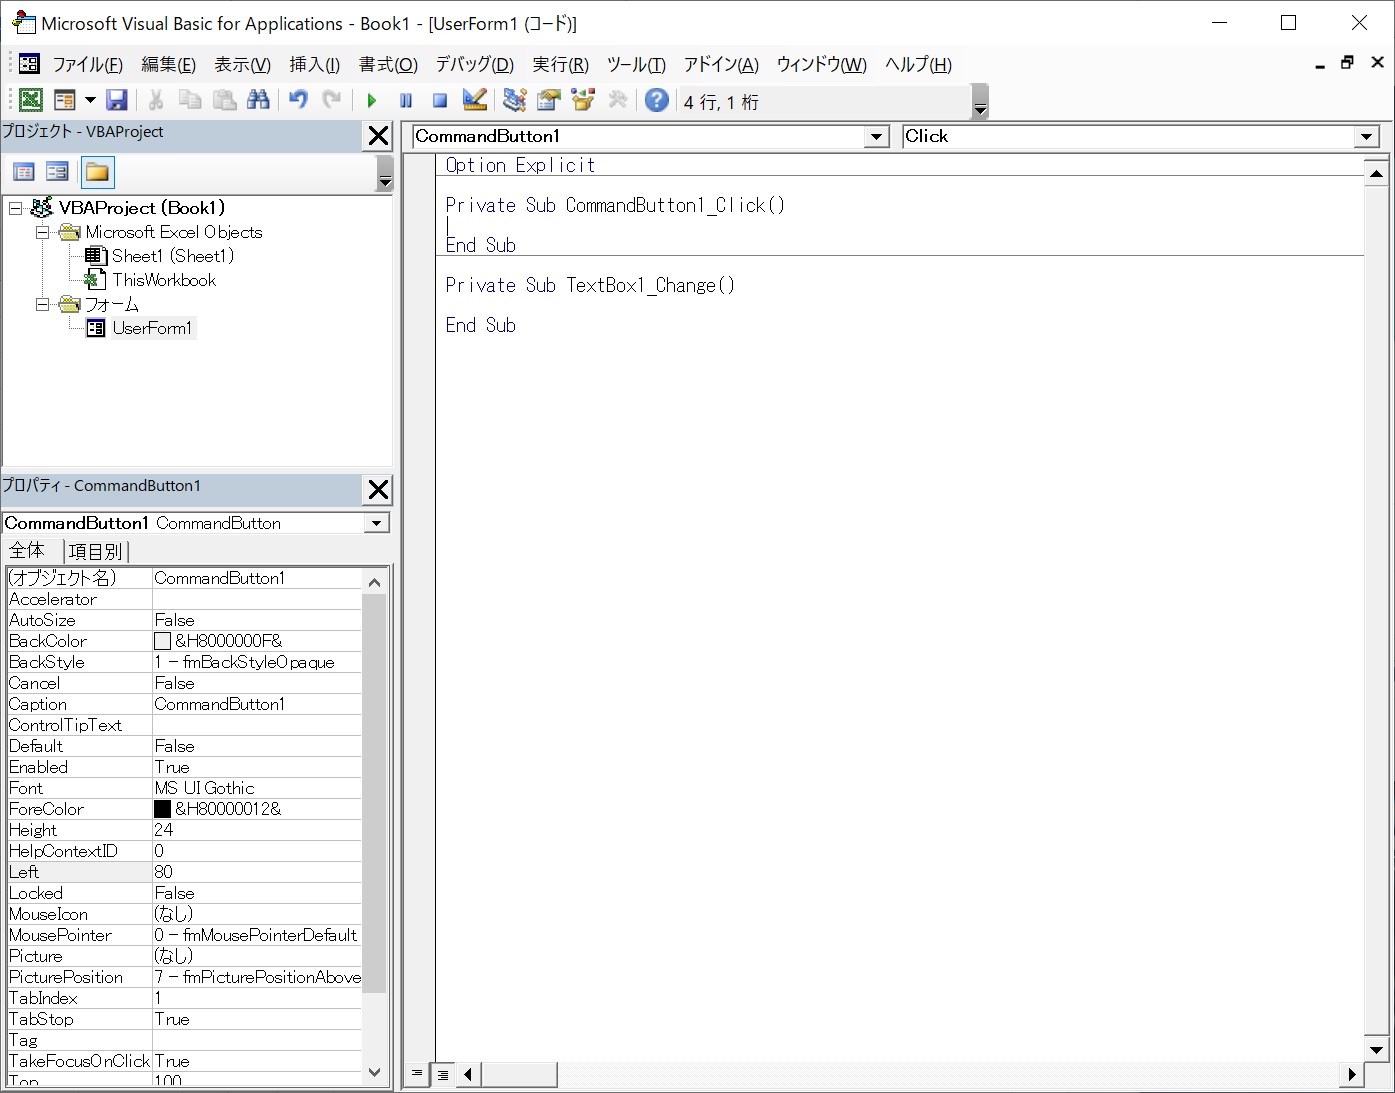1395x1093 pixels.
Task: Select the View Object icon in Project Explorer
Action: [57, 172]
